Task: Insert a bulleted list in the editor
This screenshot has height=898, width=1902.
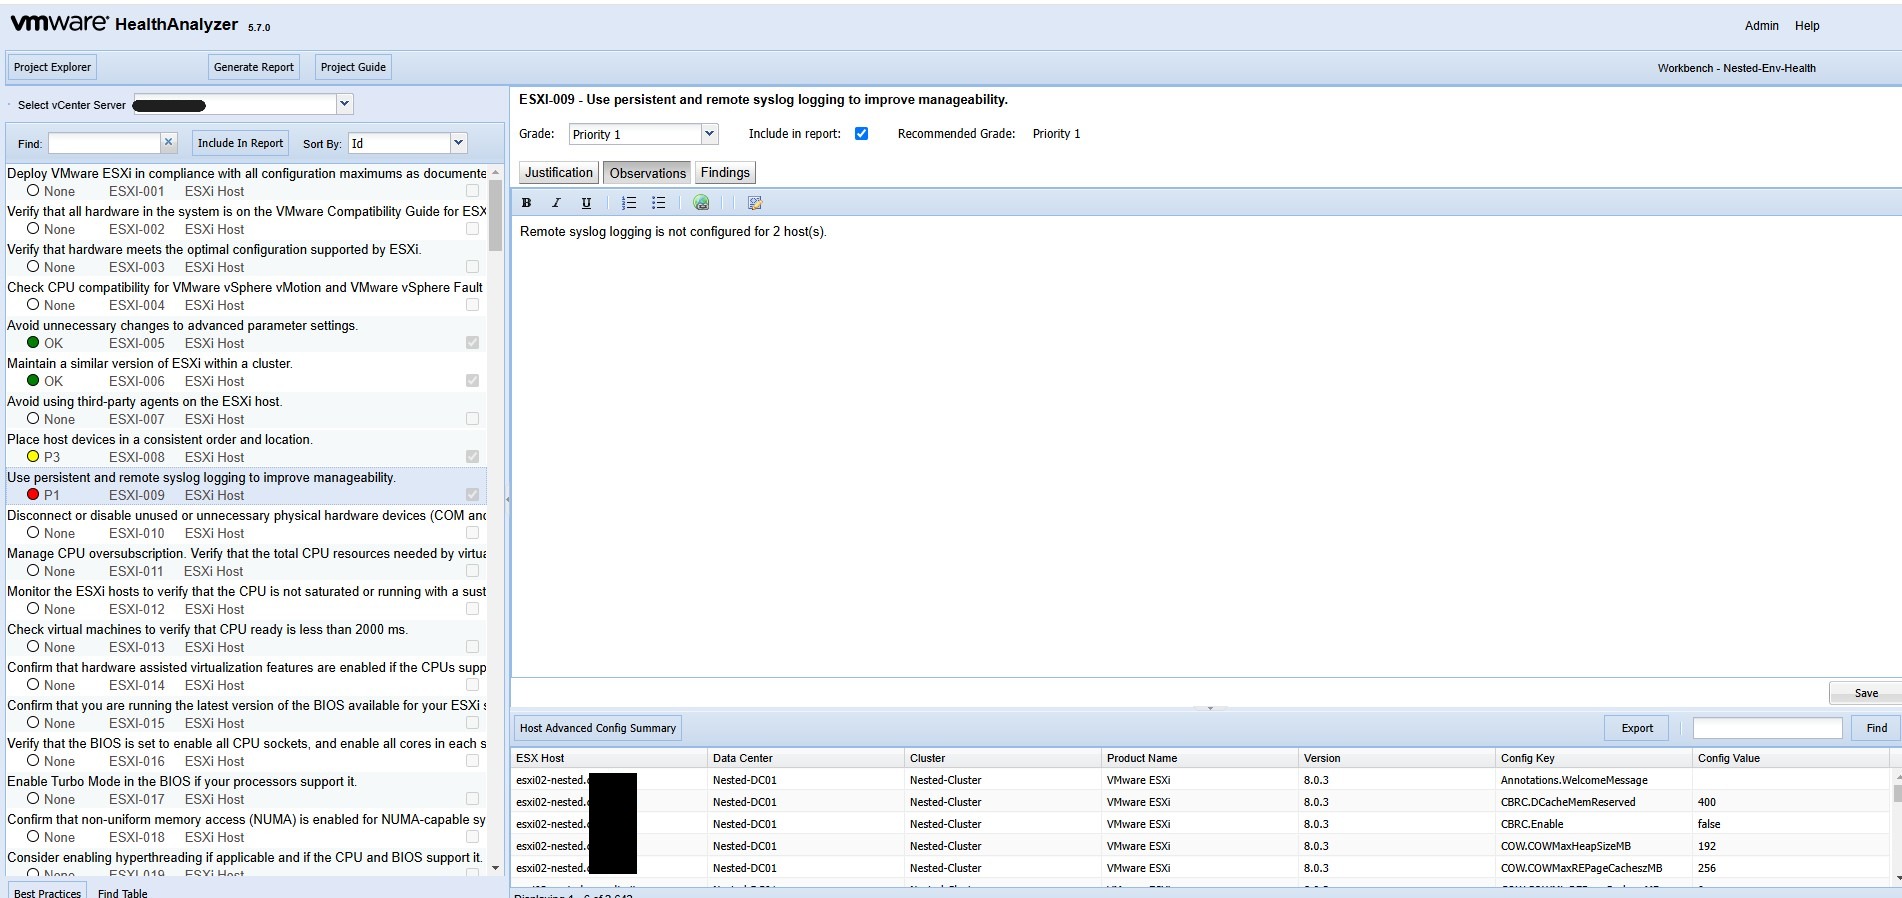Action: point(659,203)
